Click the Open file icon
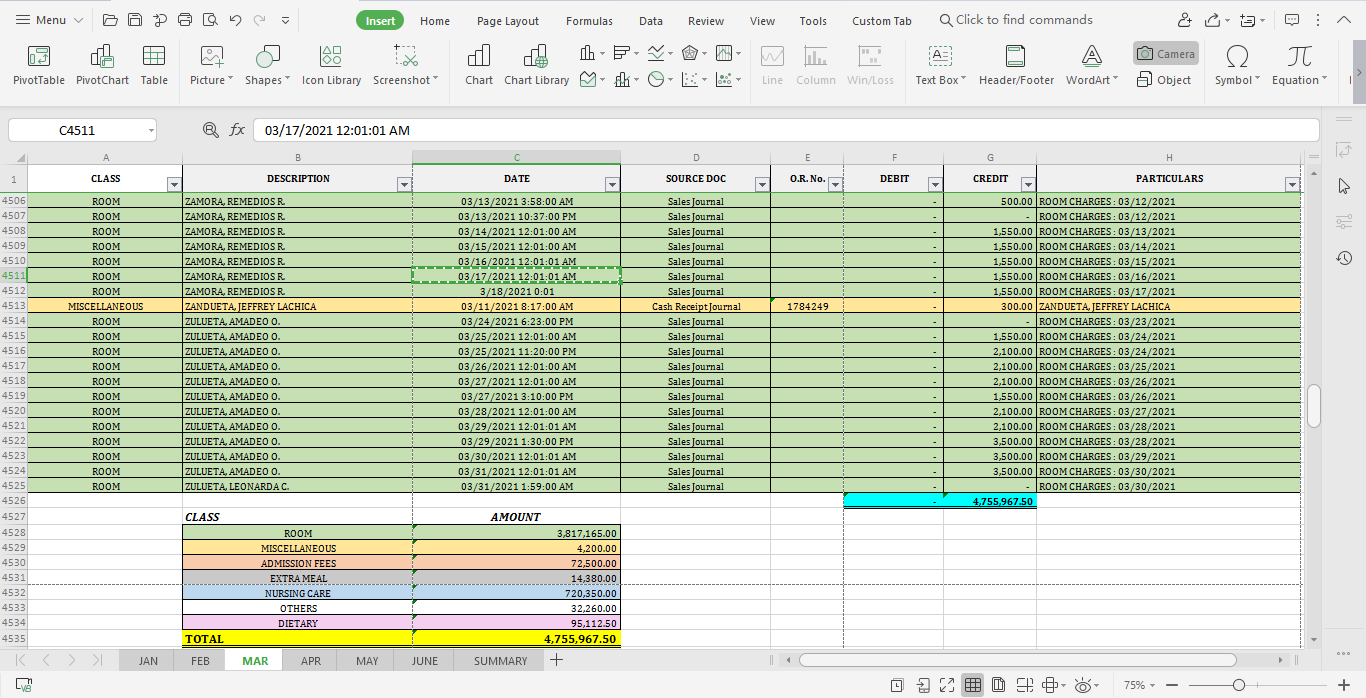Viewport: 1366px width, 698px height. coord(110,20)
